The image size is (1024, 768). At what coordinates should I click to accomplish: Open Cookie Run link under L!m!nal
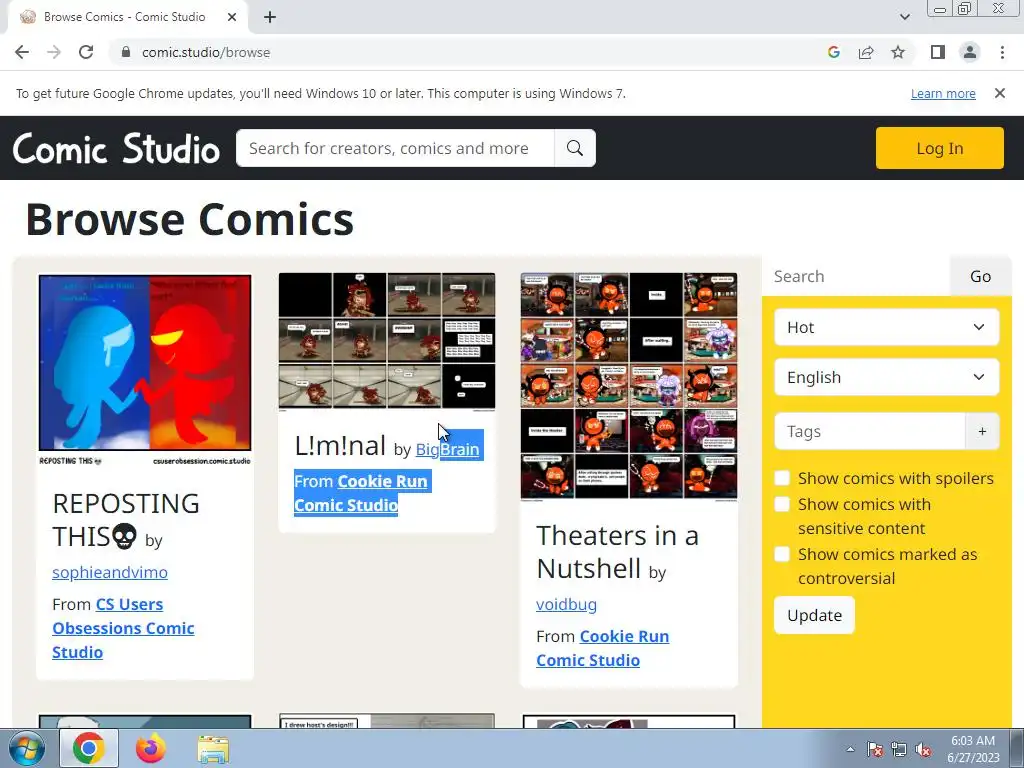[x=360, y=493]
